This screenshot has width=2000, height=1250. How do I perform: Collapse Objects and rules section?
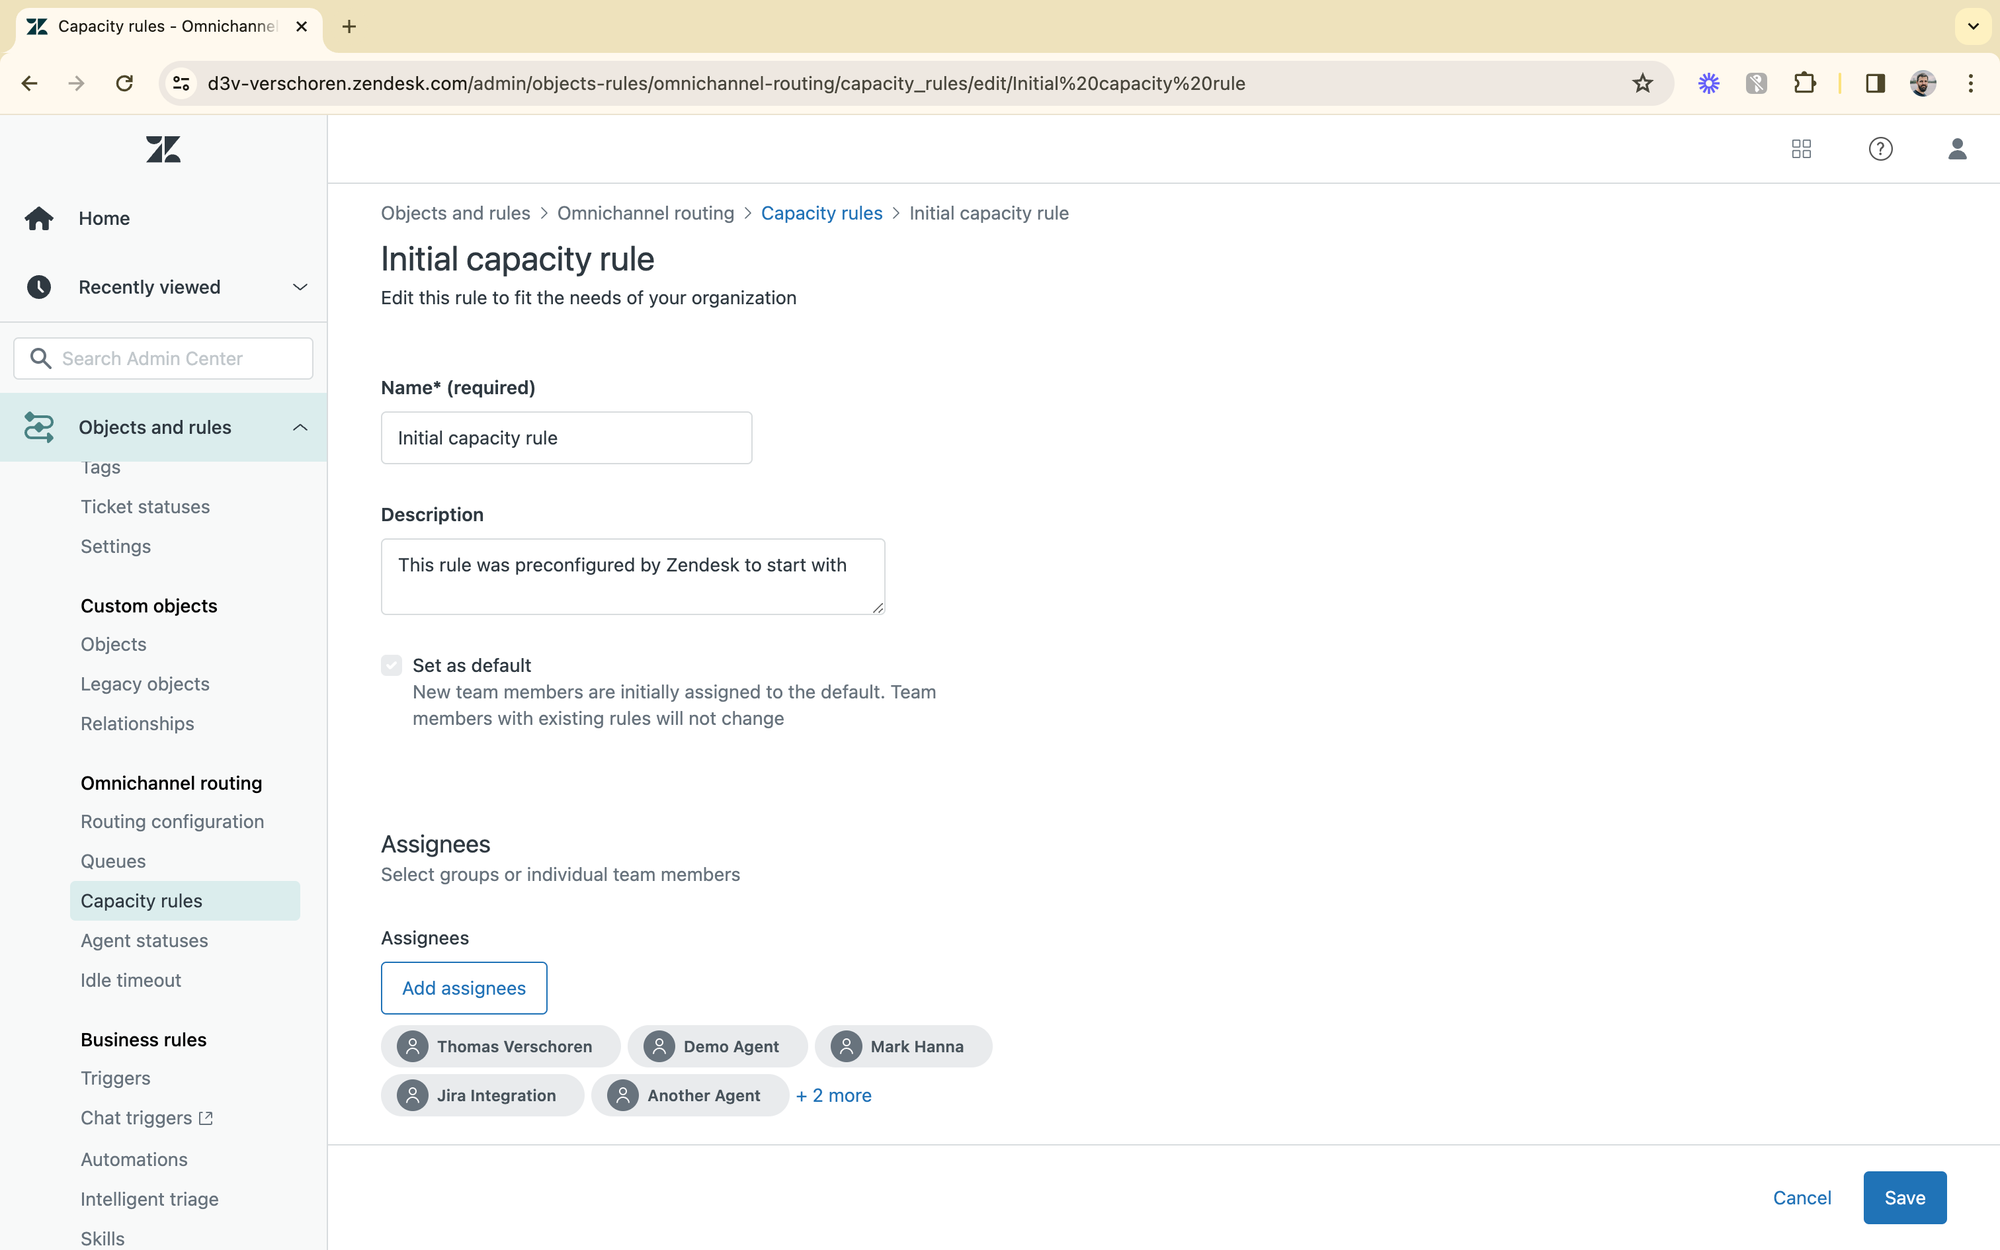[299, 427]
